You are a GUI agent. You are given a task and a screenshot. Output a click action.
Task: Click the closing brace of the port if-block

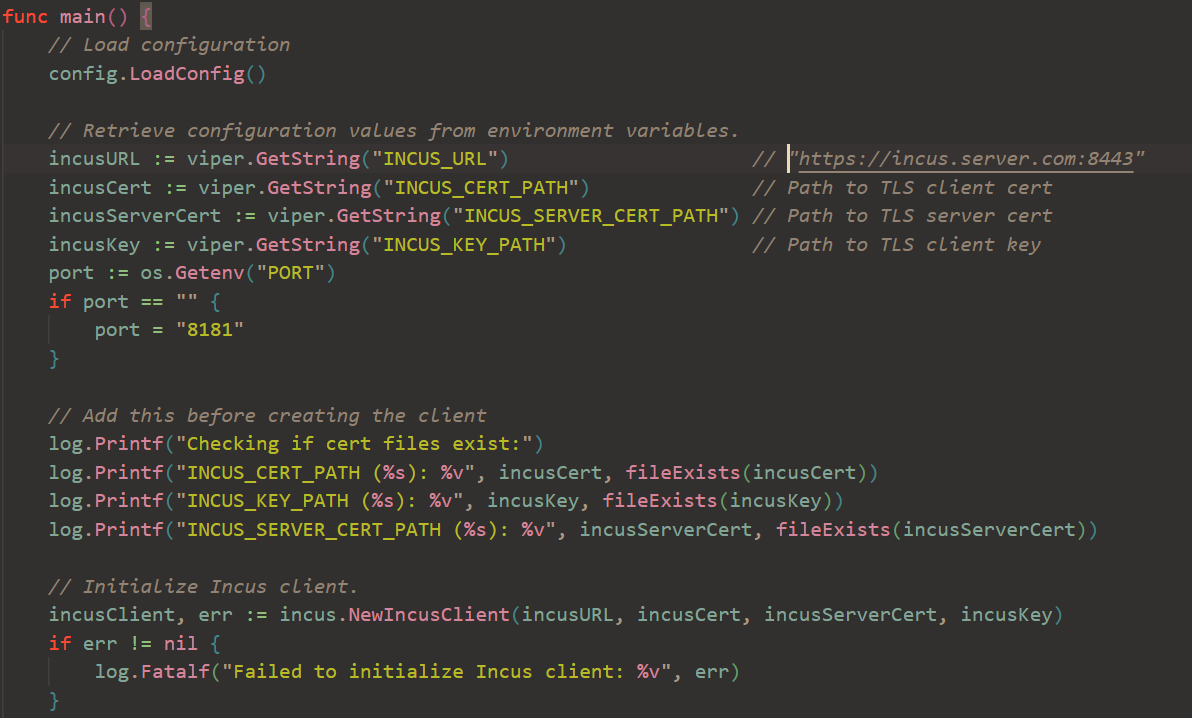point(54,358)
